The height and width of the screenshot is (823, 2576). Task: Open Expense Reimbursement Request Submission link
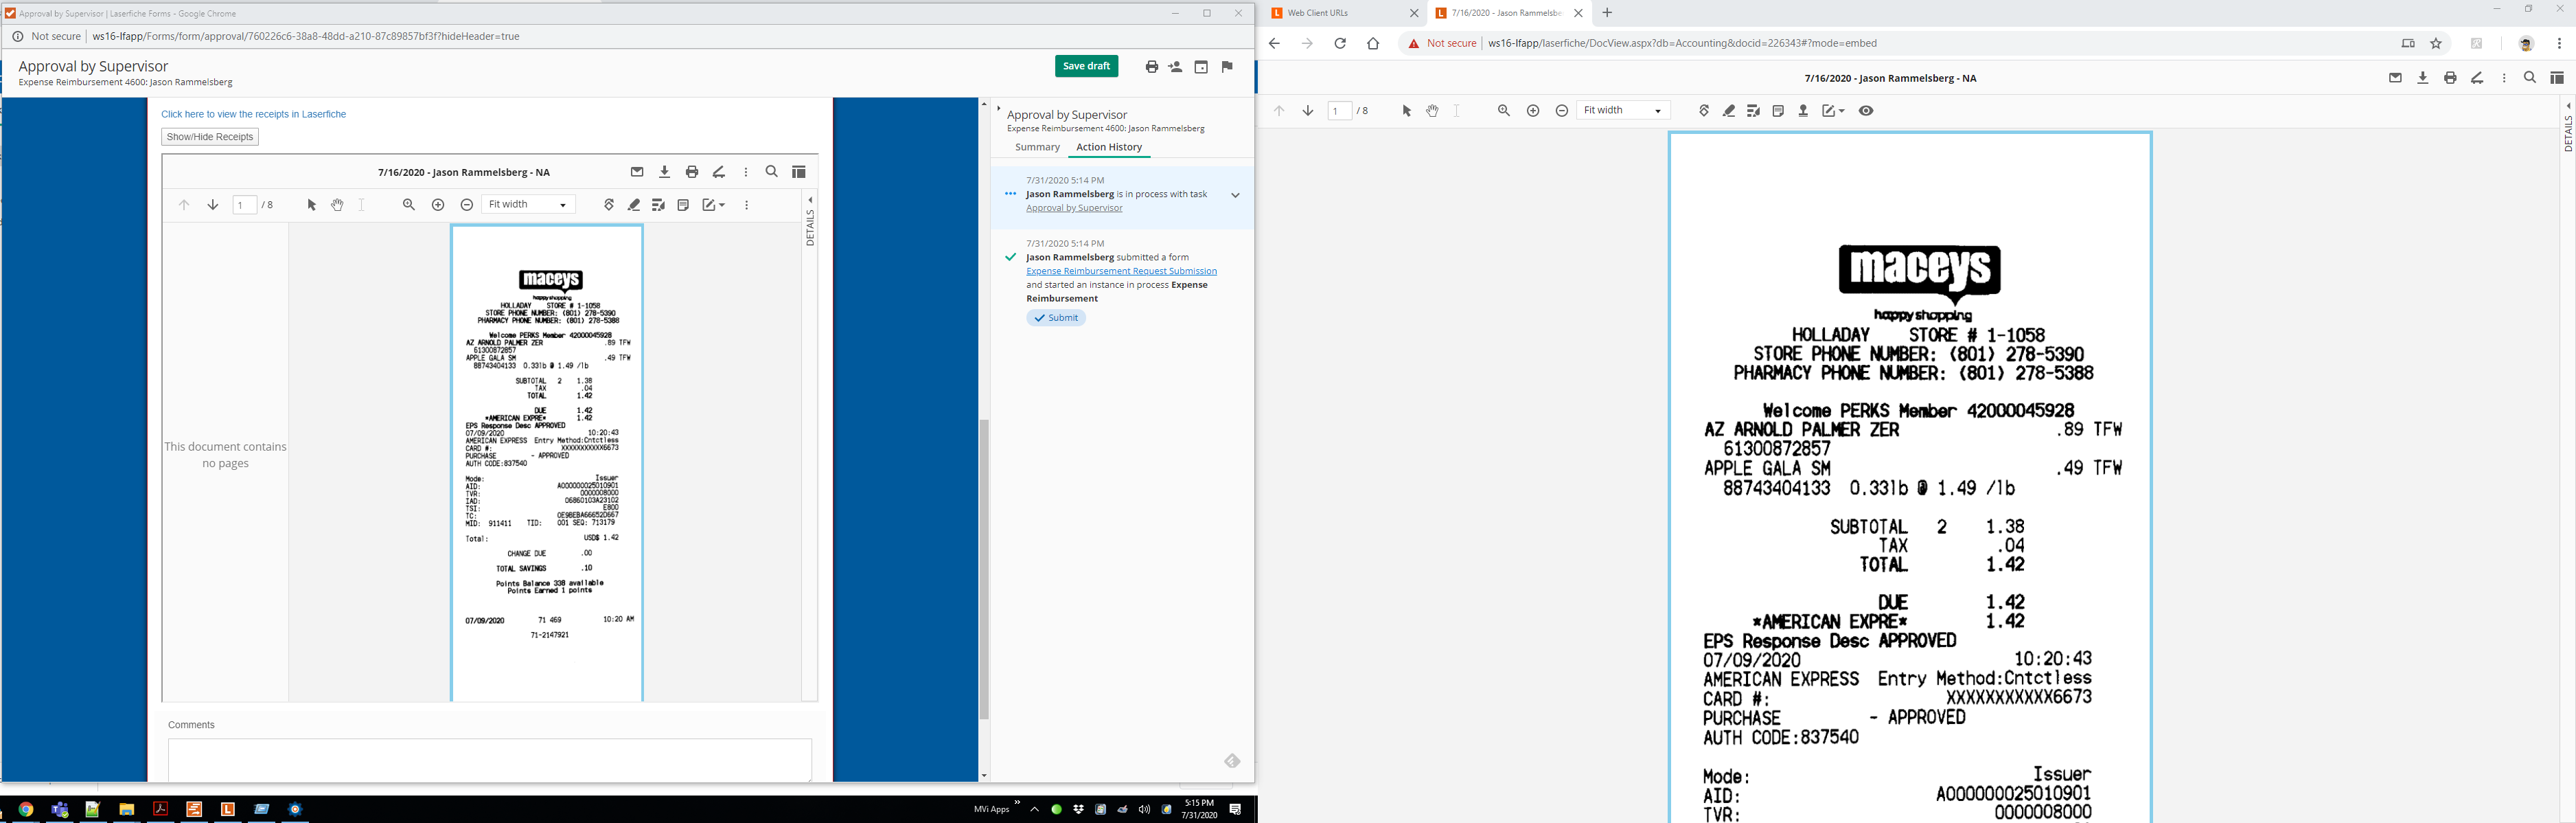click(1121, 271)
